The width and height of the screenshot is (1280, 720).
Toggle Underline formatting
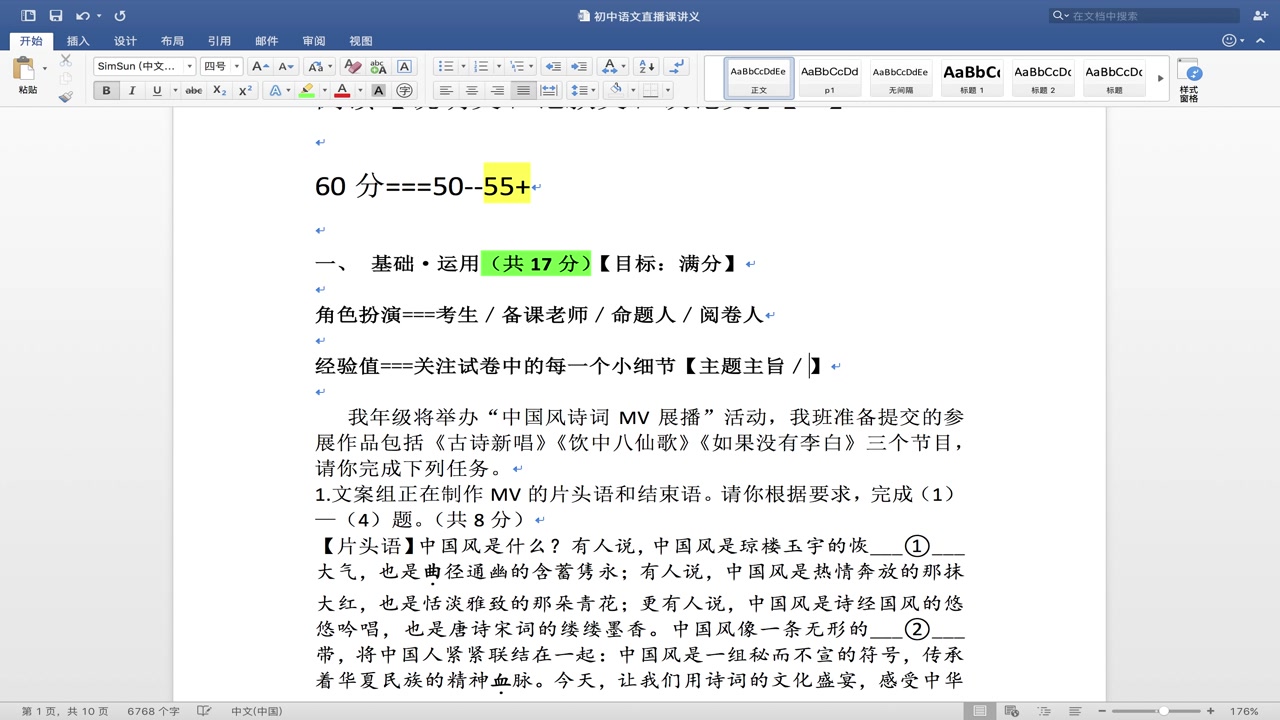[x=157, y=90]
